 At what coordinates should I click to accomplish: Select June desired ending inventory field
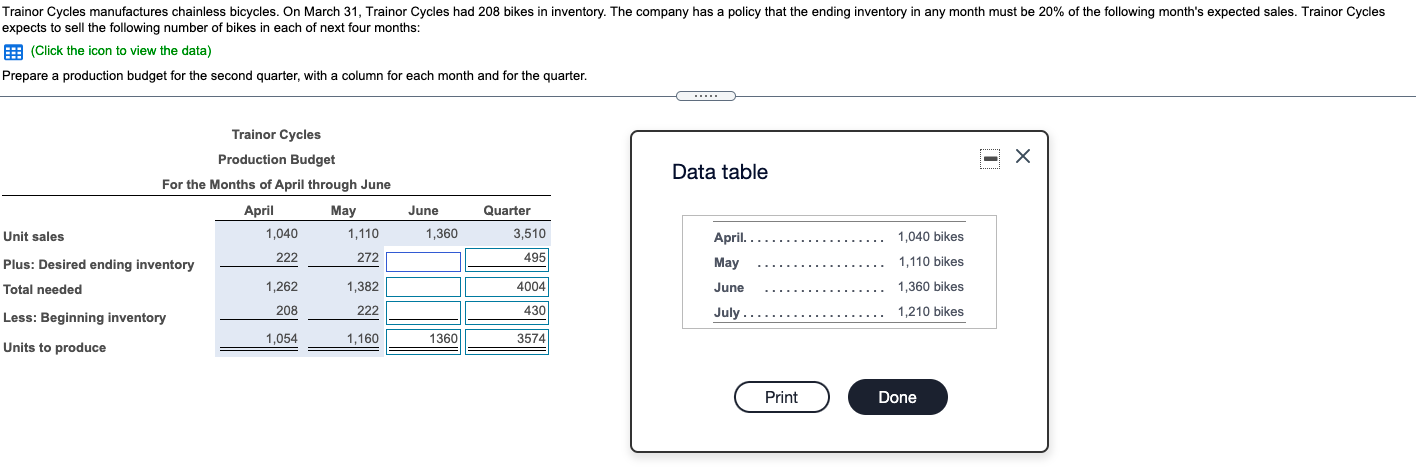click(x=423, y=262)
